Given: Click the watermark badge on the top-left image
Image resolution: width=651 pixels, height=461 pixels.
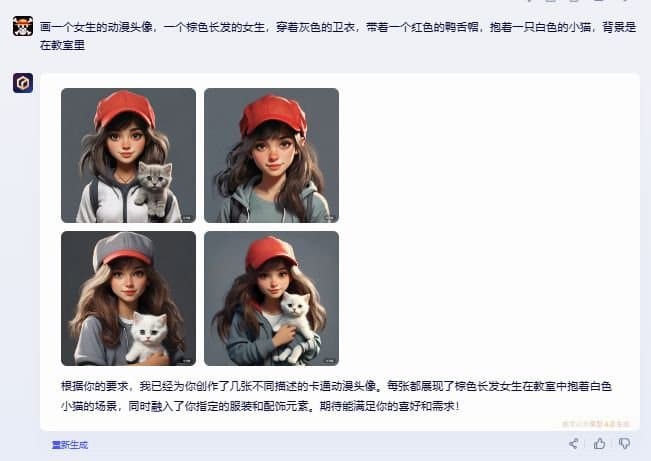Looking at the screenshot, I should (x=186, y=218).
